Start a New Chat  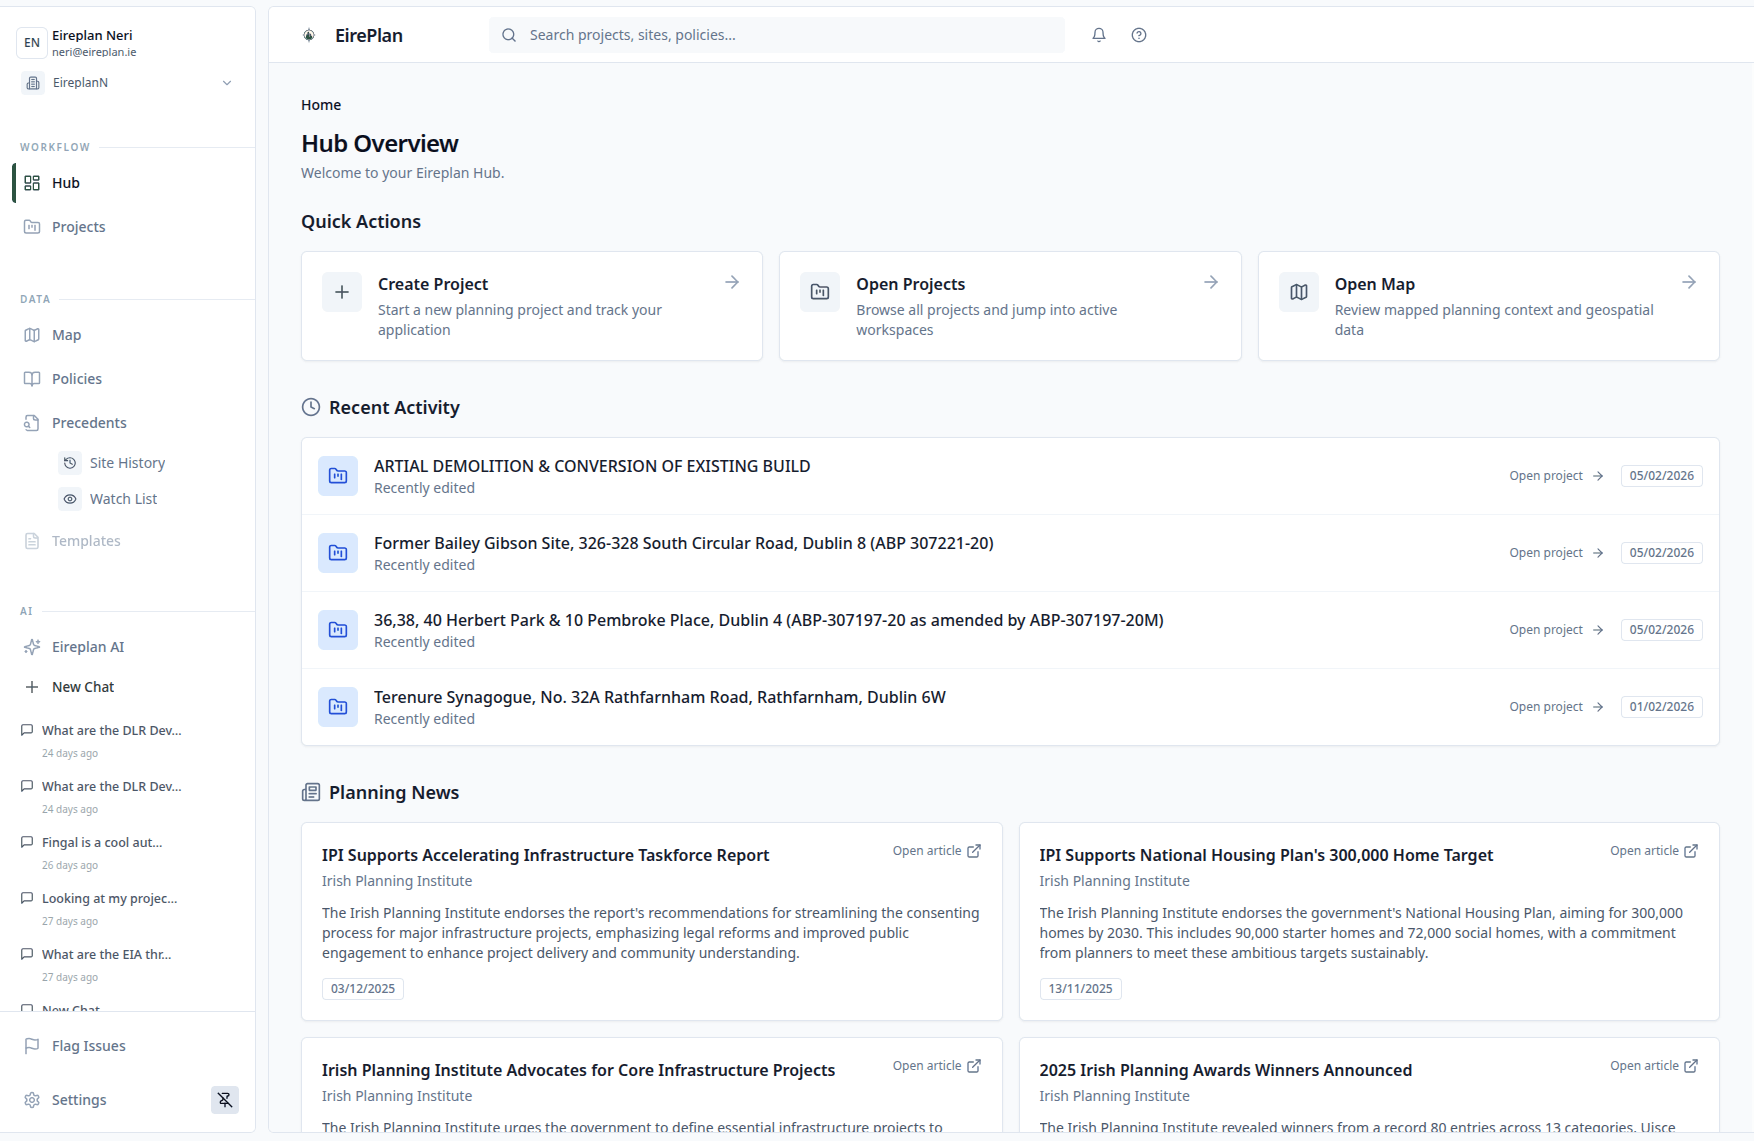click(83, 687)
